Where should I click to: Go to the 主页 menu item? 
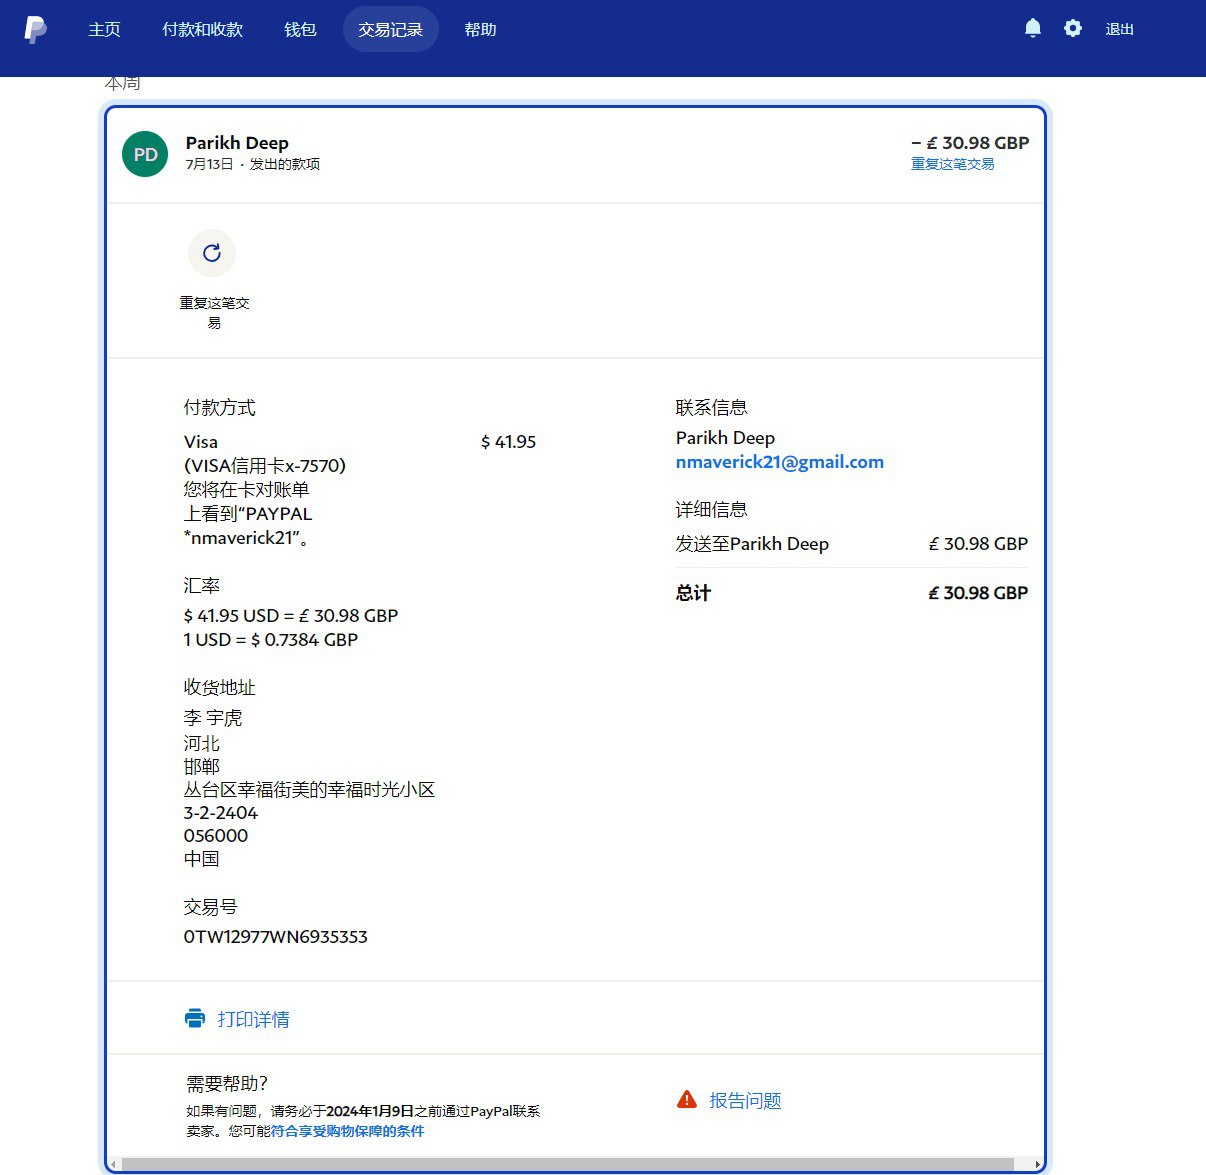(104, 30)
